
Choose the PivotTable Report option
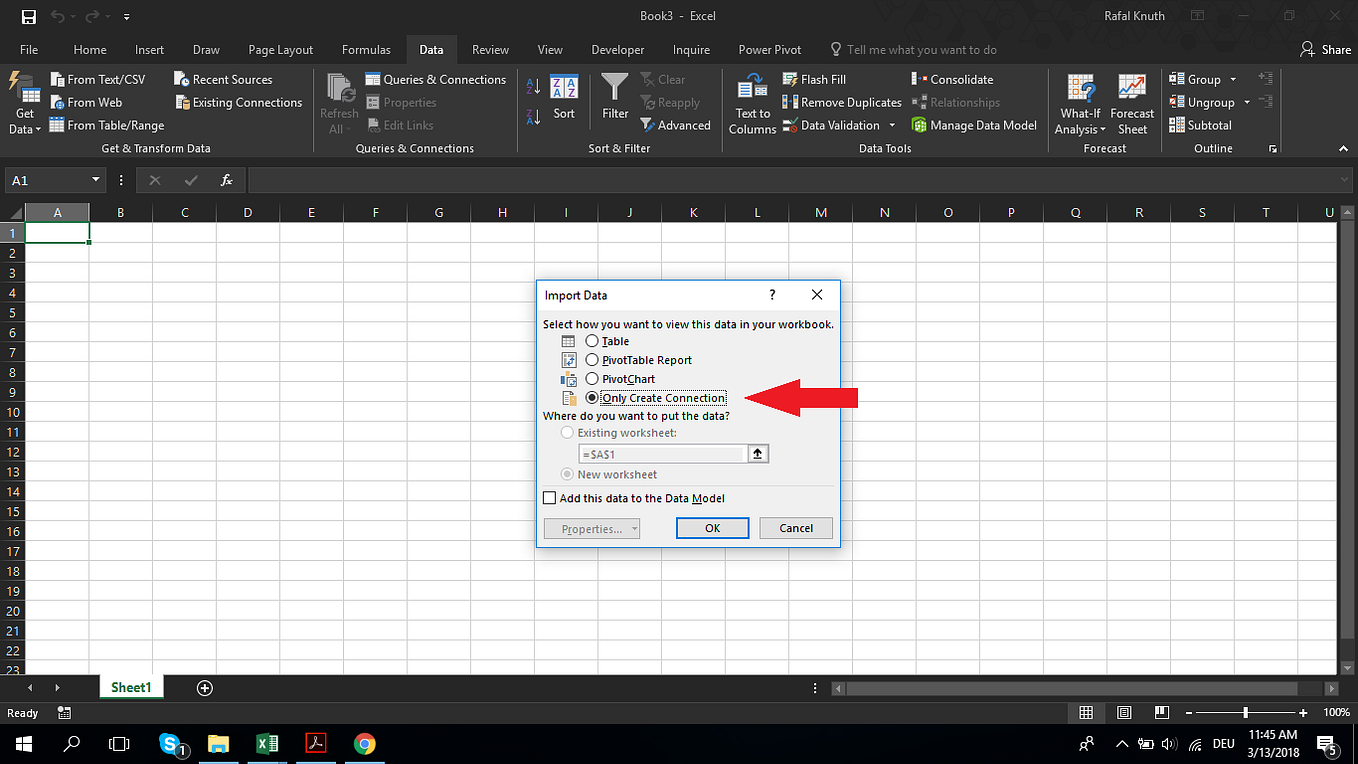pyautogui.click(x=591, y=360)
